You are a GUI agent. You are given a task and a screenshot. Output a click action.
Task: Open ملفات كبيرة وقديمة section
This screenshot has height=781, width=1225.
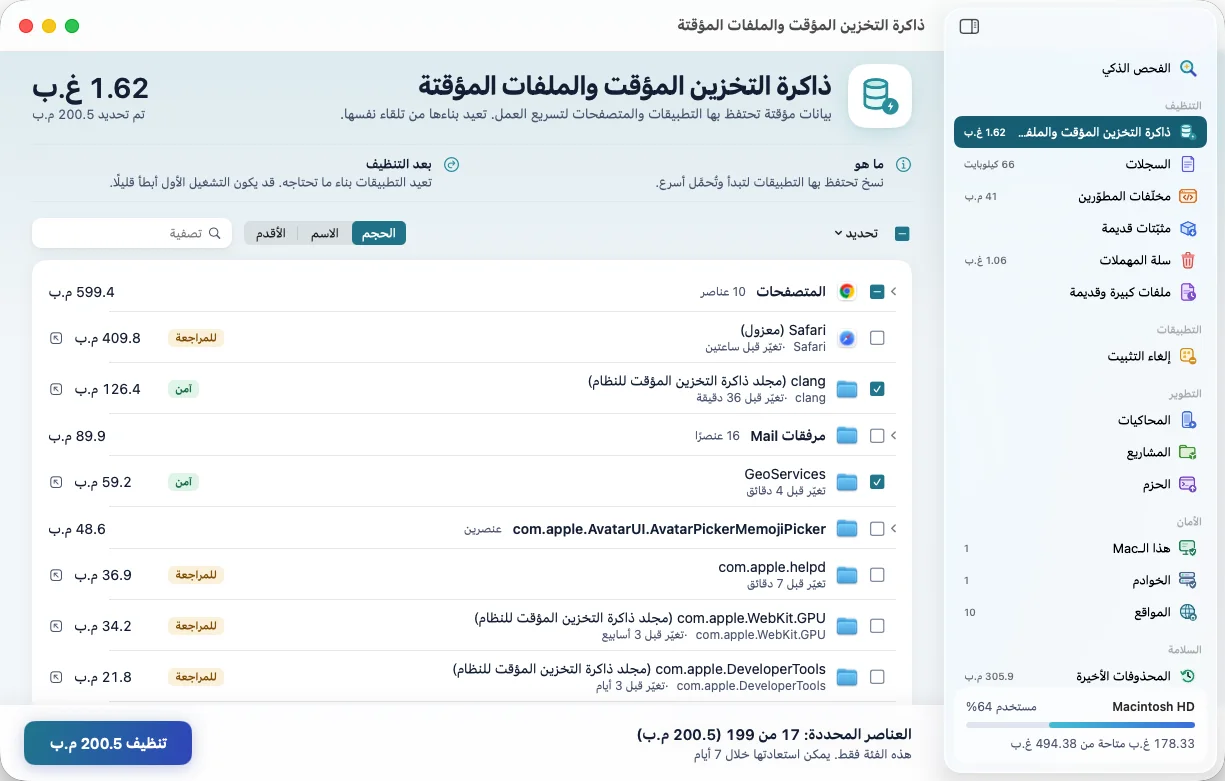click(1080, 292)
